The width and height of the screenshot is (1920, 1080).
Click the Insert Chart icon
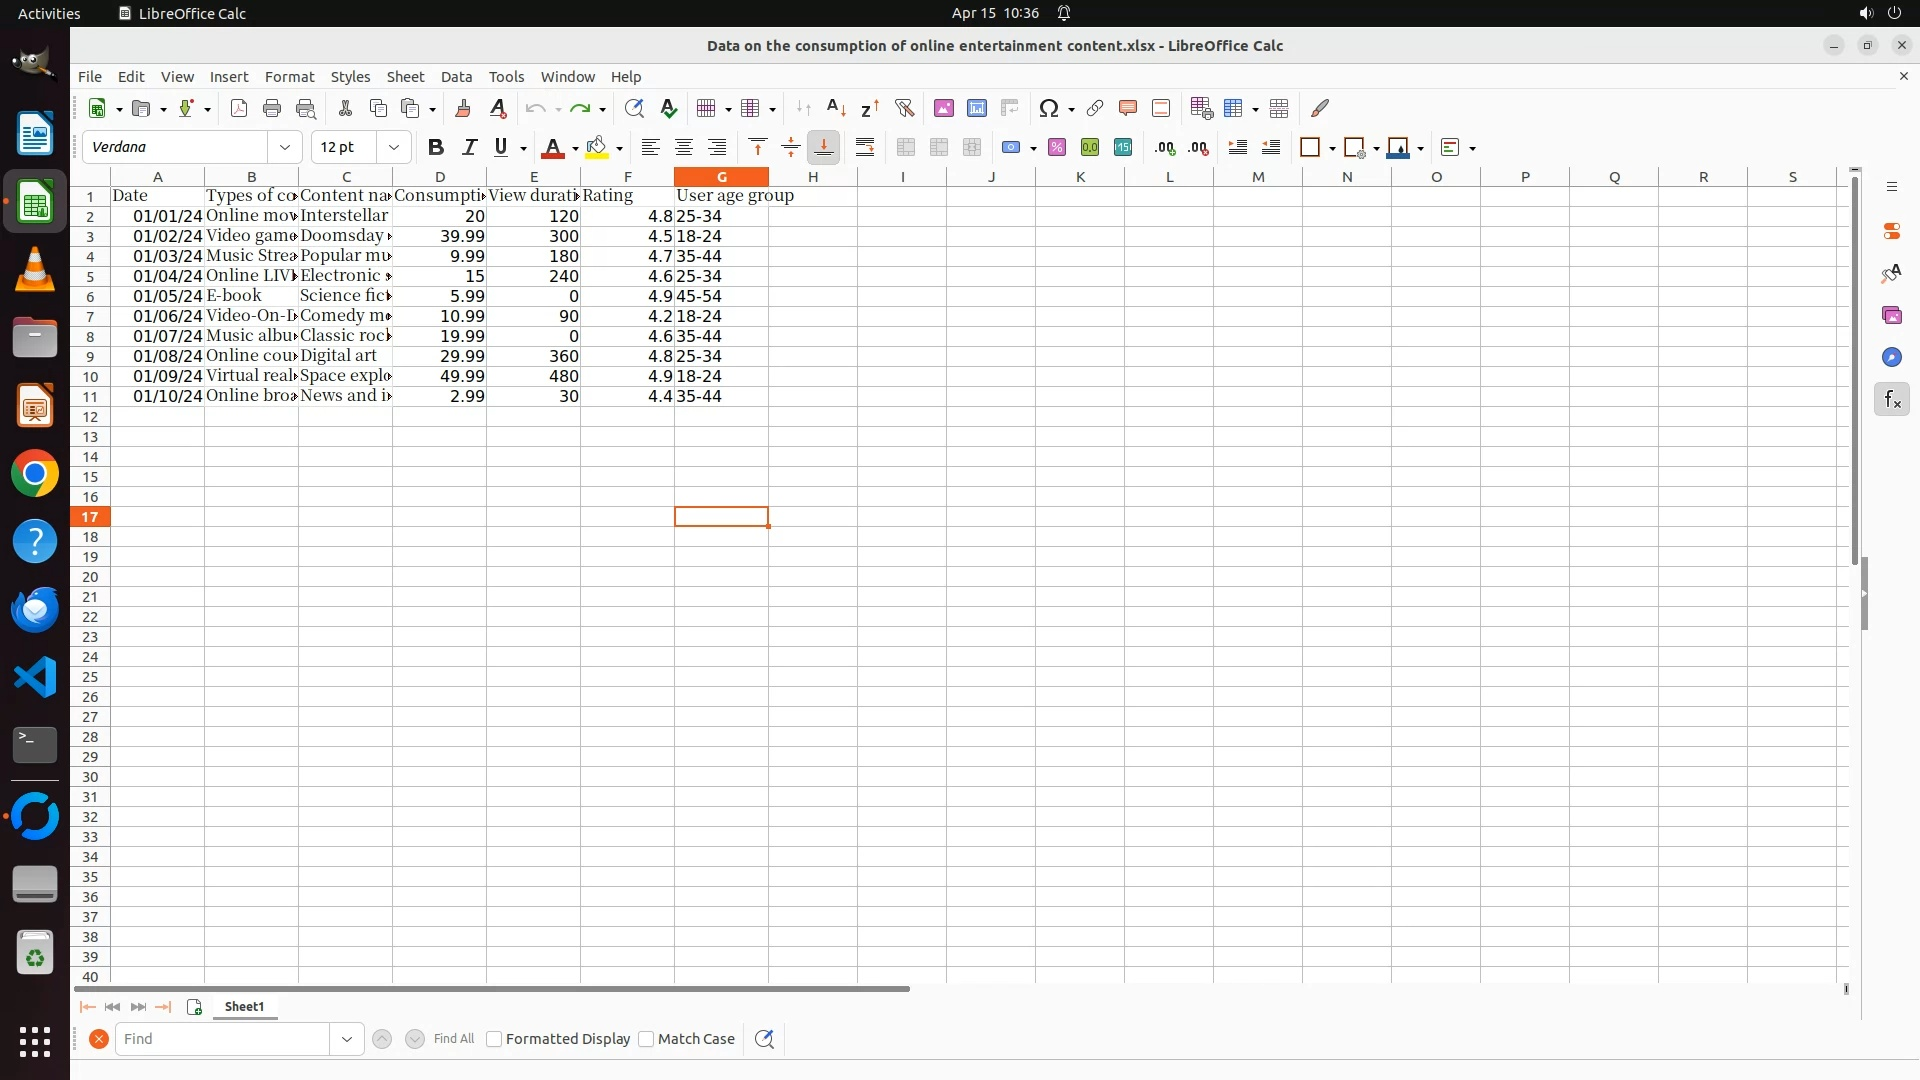coord(977,108)
